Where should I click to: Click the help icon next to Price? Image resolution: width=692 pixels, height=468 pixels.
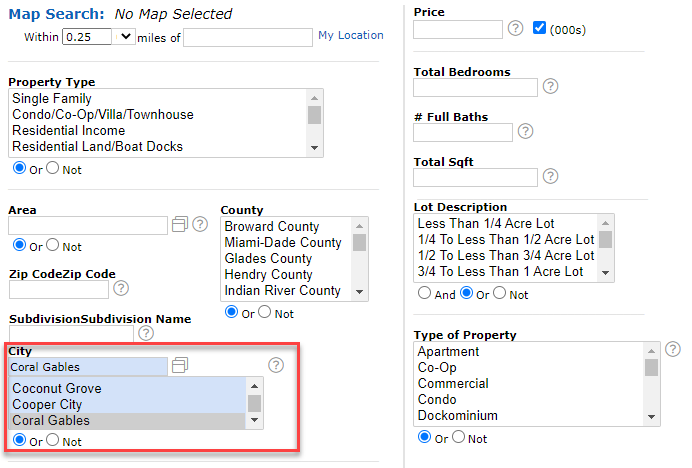[x=515, y=28]
